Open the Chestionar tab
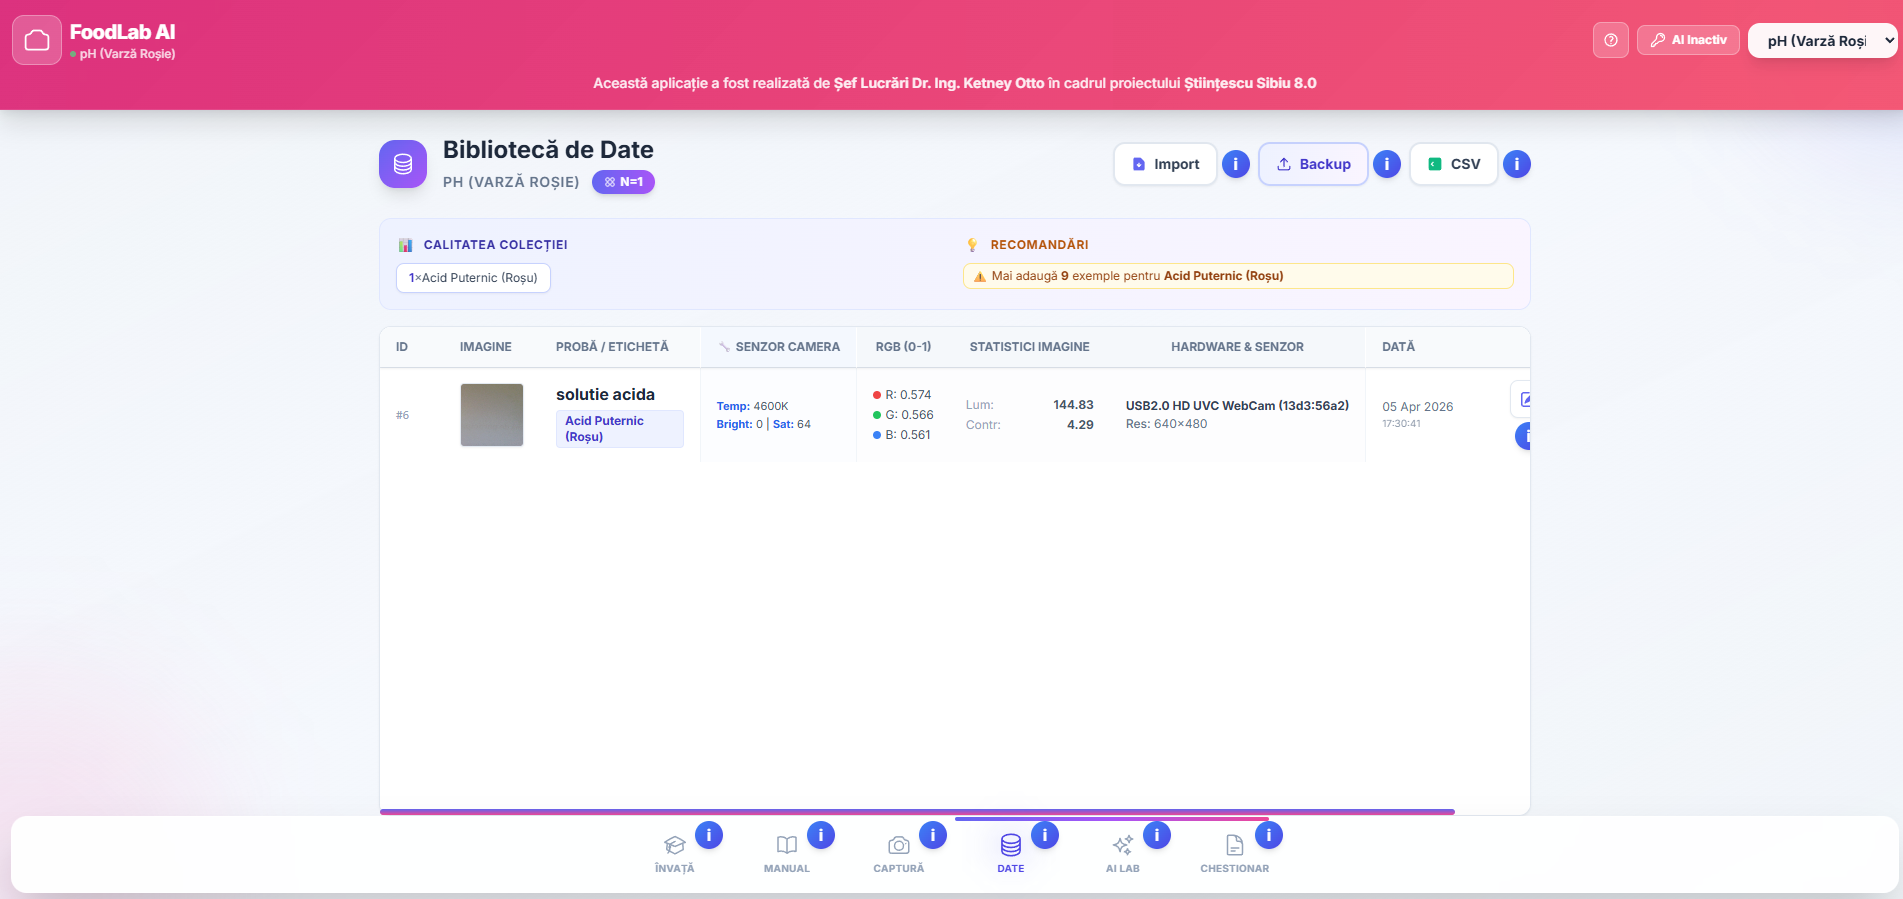1903x899 pixels. tap(1234, 853)
